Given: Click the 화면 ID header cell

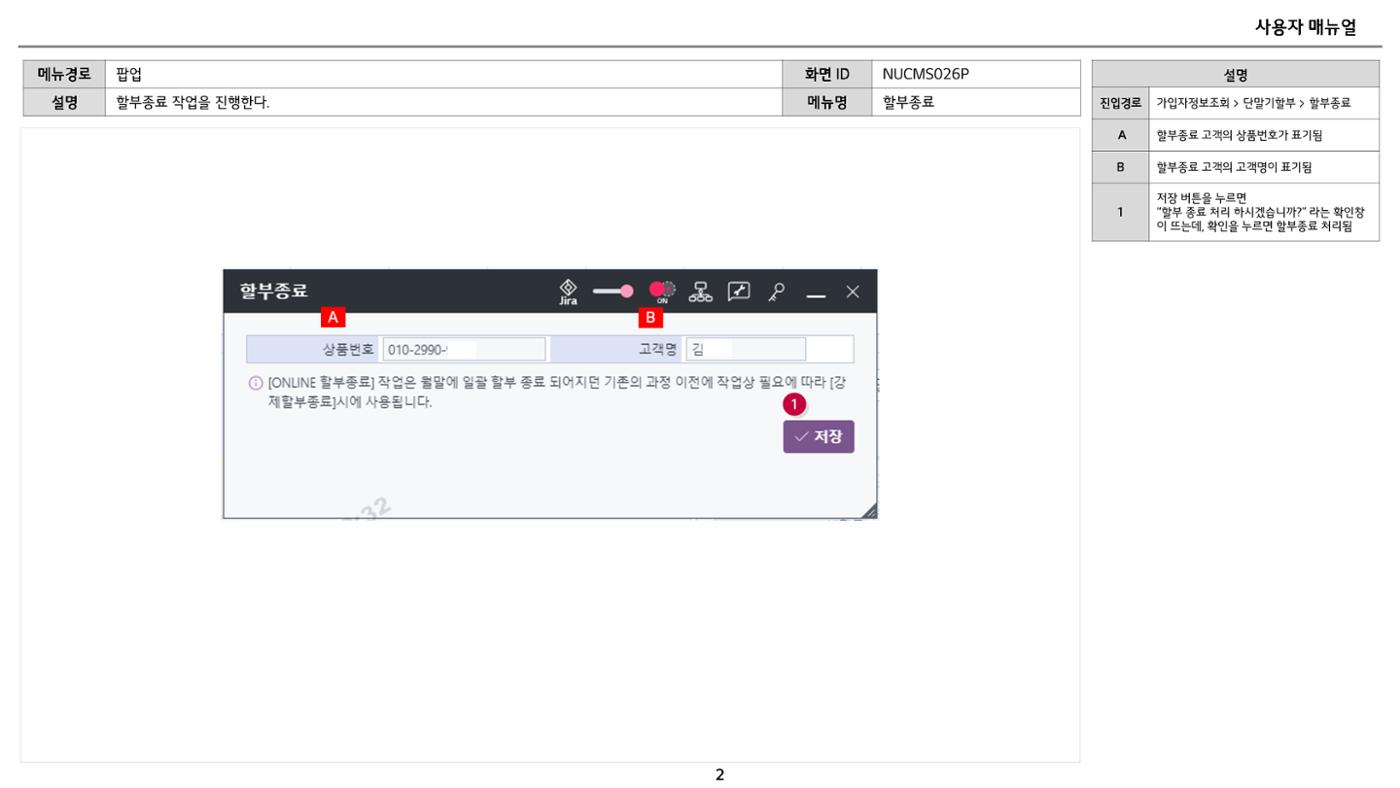Looking at the screenshot, I should coord(827,74).
